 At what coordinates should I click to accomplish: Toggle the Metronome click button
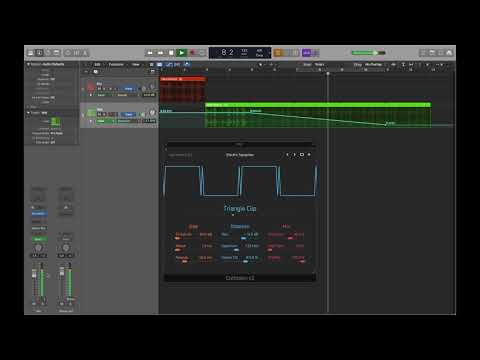click(x=316, y=53)
